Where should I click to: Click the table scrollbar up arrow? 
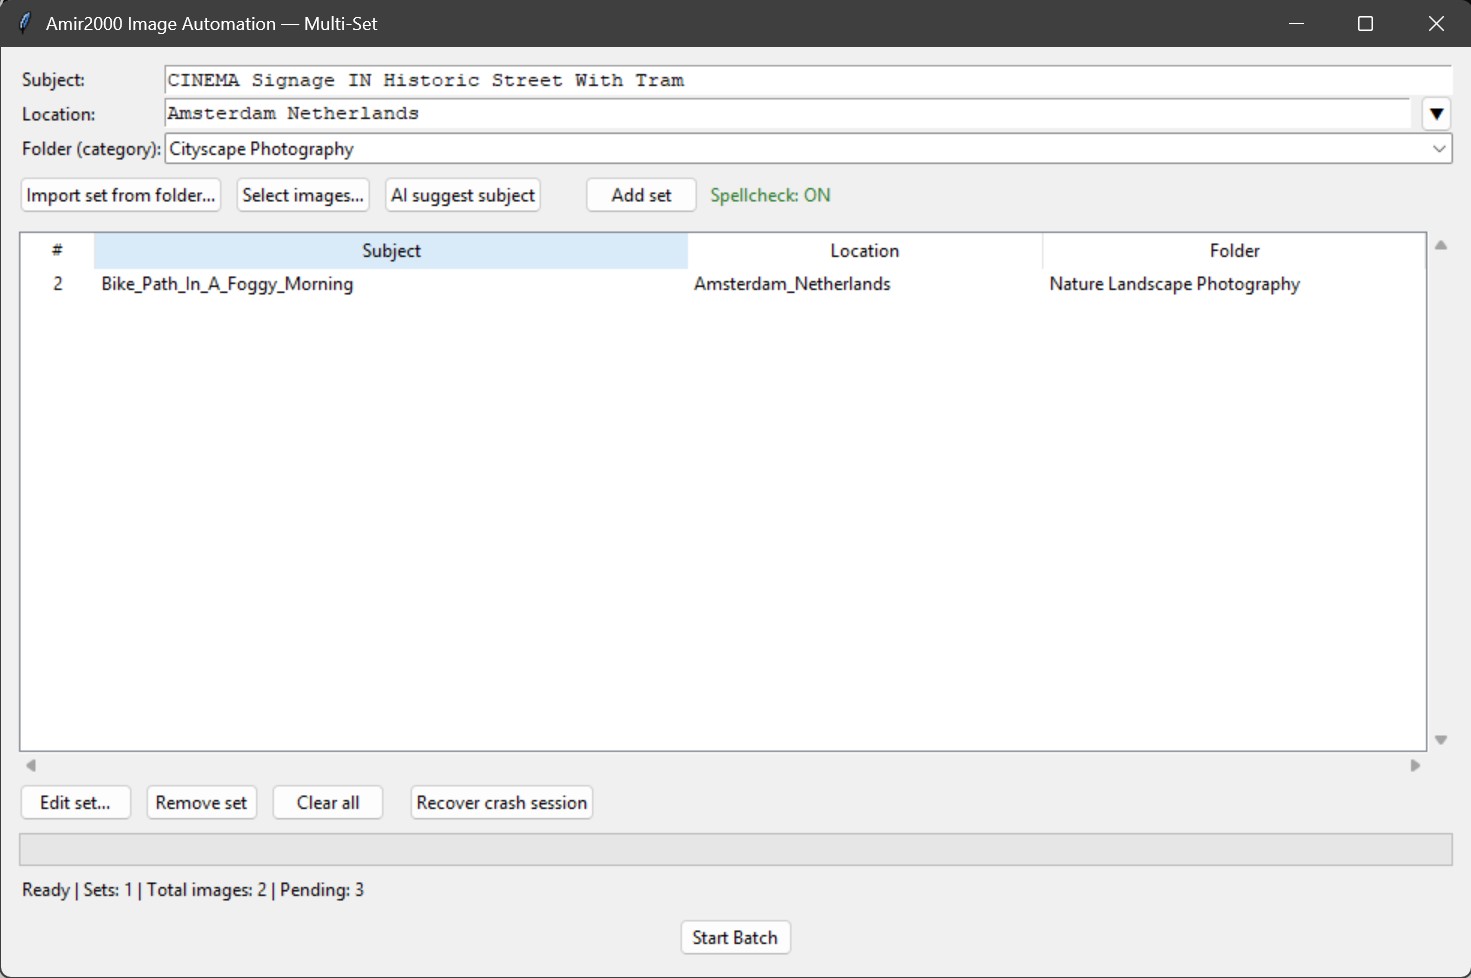coord(1441,243)
